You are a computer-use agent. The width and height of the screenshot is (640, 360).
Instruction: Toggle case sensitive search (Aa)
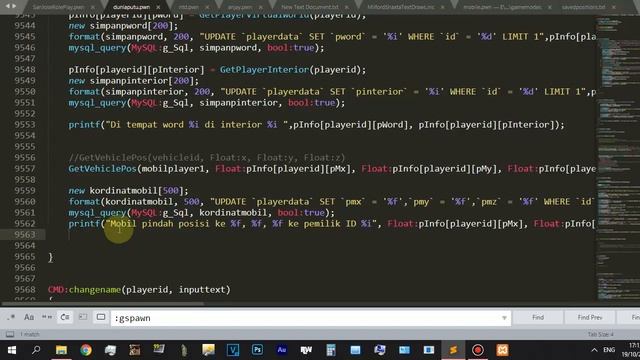coord(29,317)
